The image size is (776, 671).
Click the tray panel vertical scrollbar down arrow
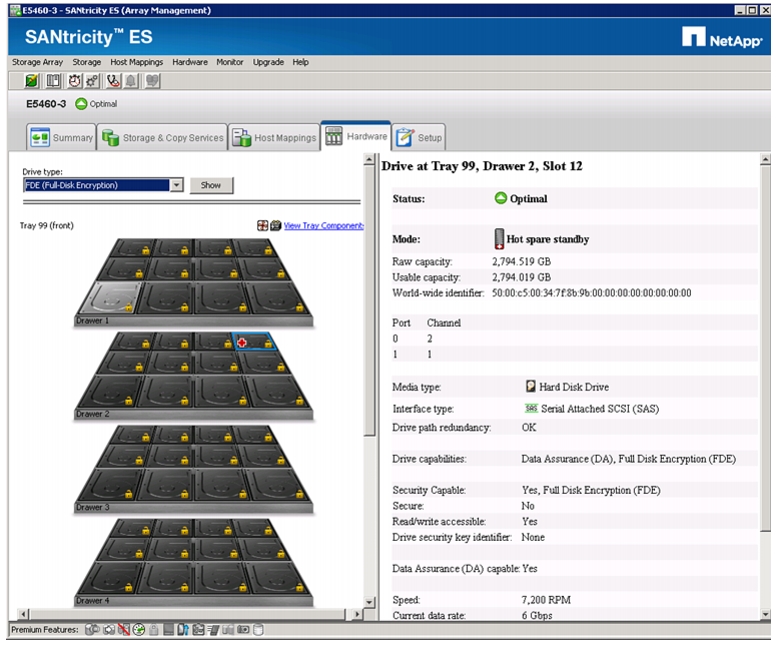click(x=369, y=602)
